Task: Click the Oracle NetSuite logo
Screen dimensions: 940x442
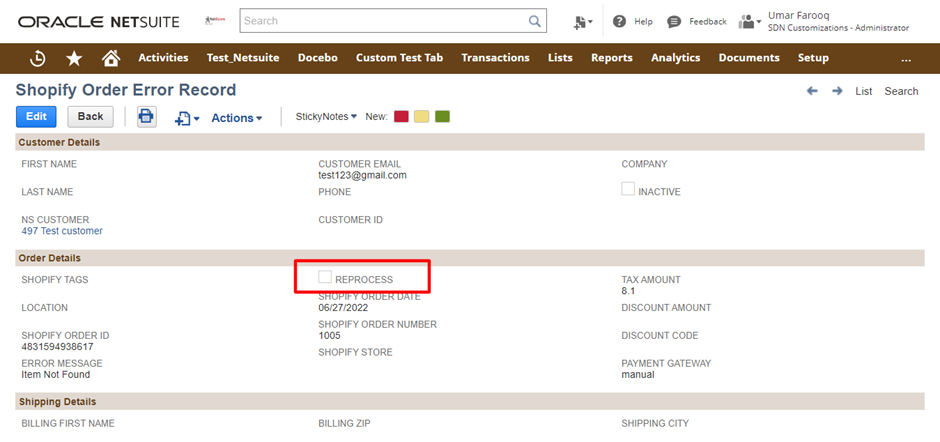Action: [x=99, y=22]
